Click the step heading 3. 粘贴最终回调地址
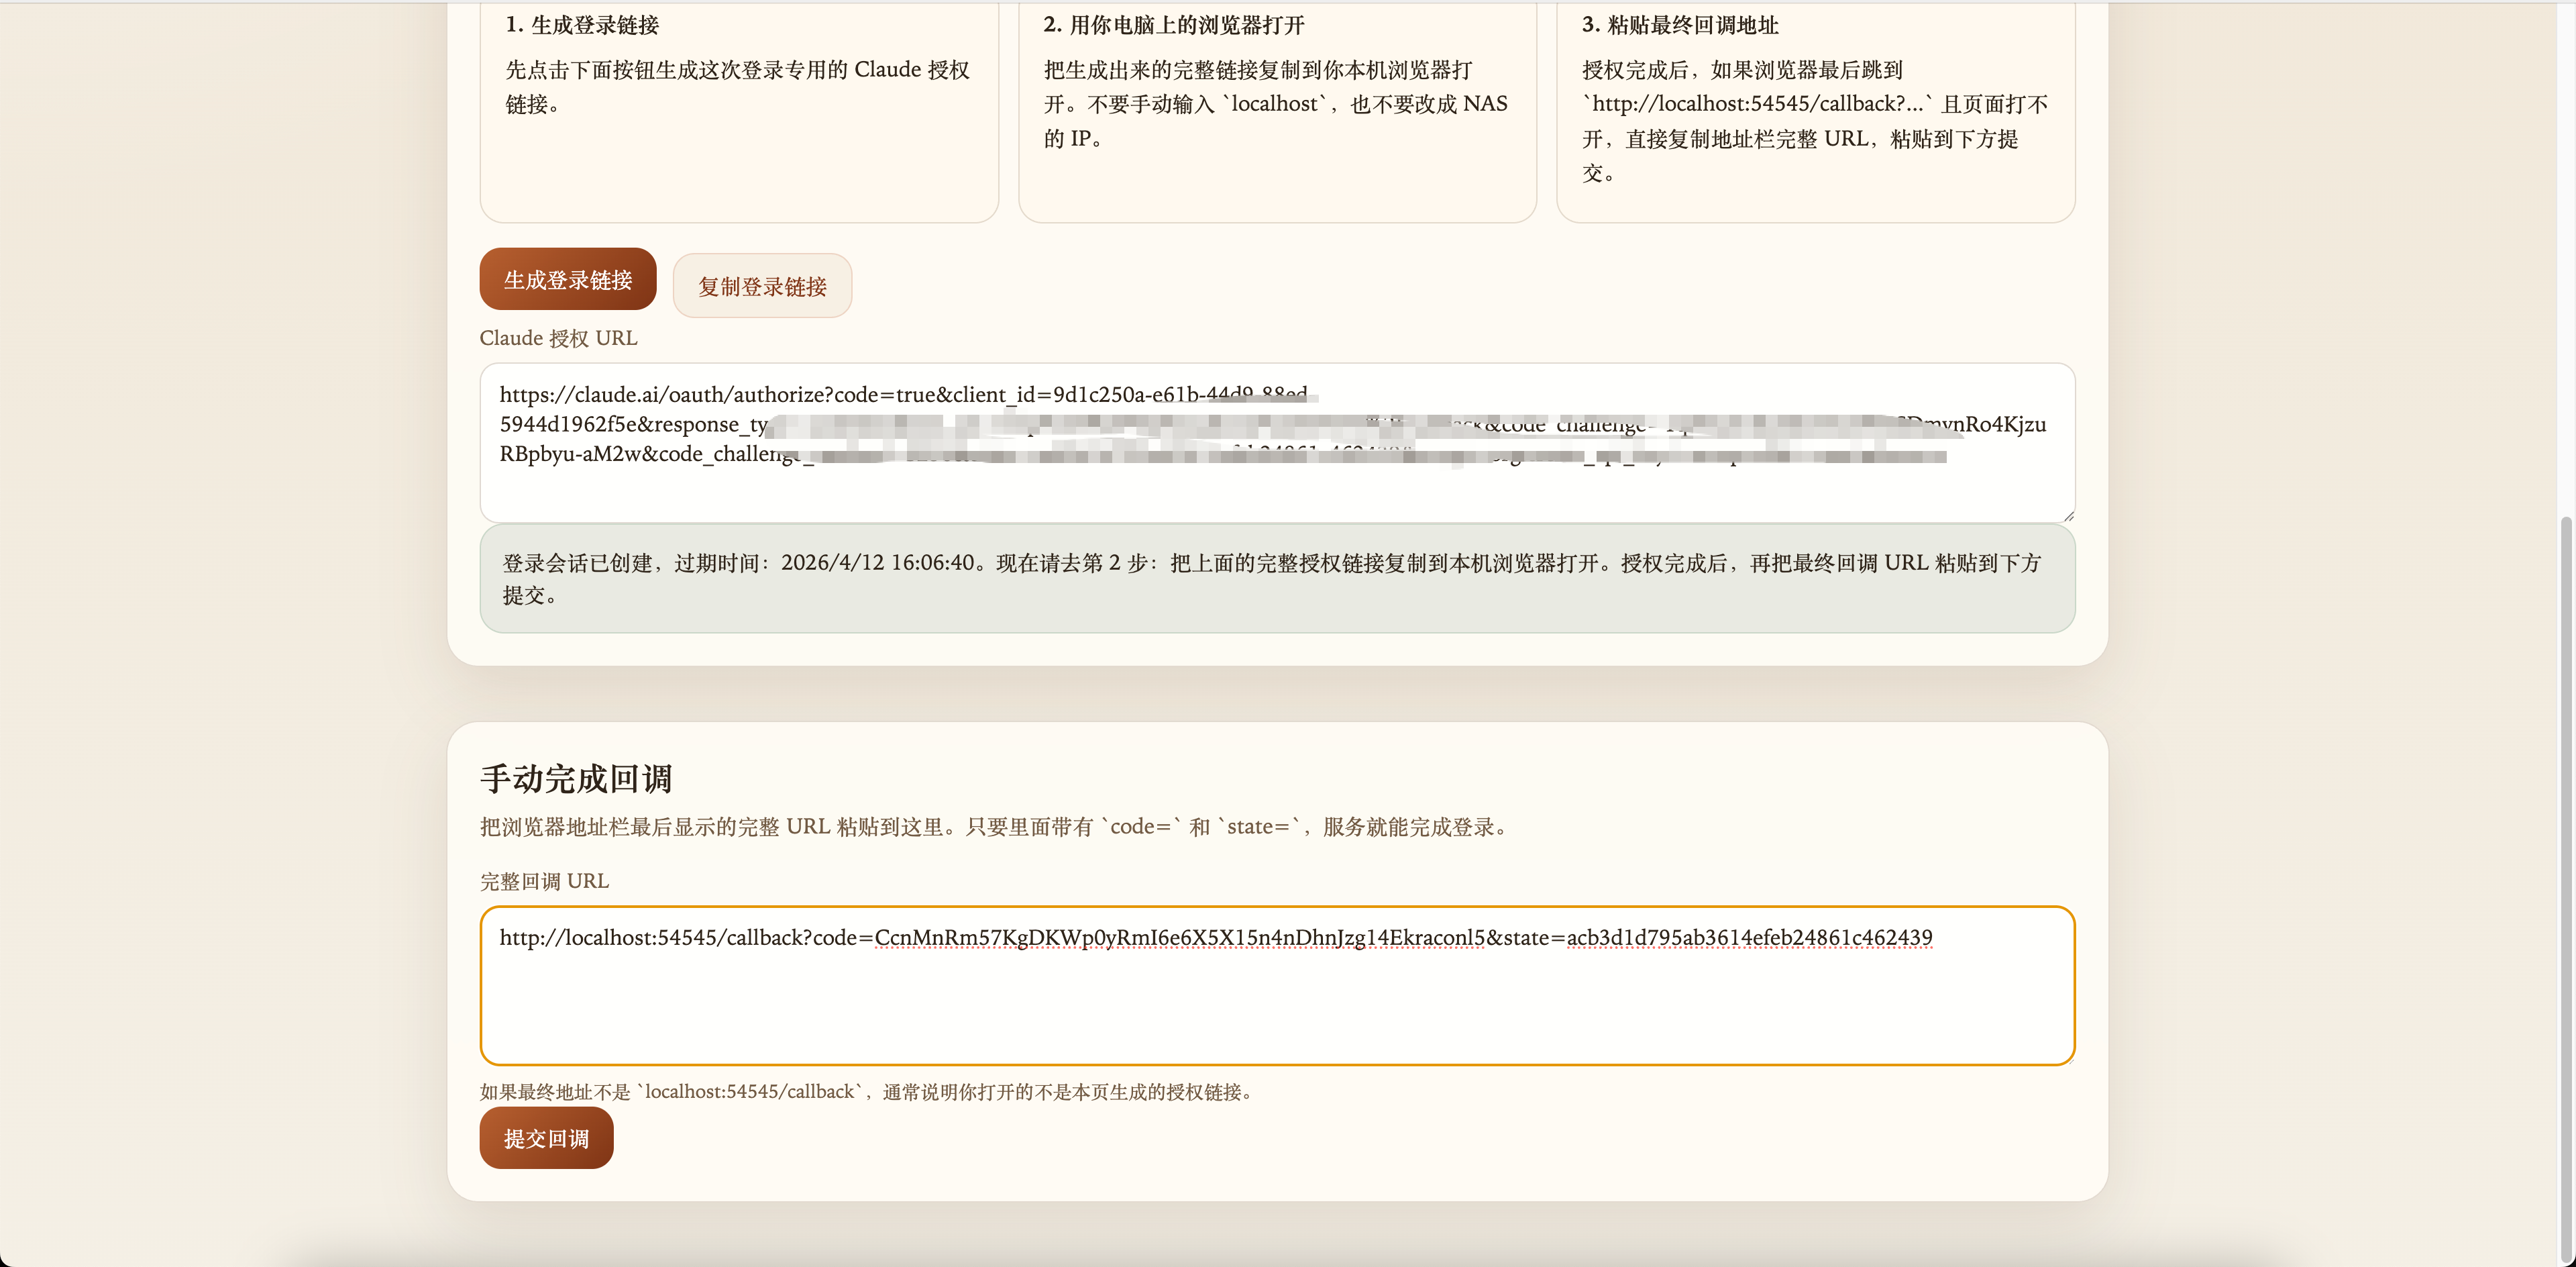This screenshot has height=1267, width=2576. coord(1680,25)
